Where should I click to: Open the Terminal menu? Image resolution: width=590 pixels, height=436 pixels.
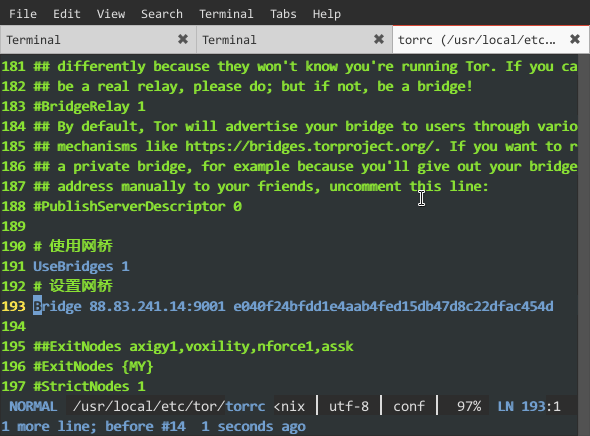click(x=226, y=14)
